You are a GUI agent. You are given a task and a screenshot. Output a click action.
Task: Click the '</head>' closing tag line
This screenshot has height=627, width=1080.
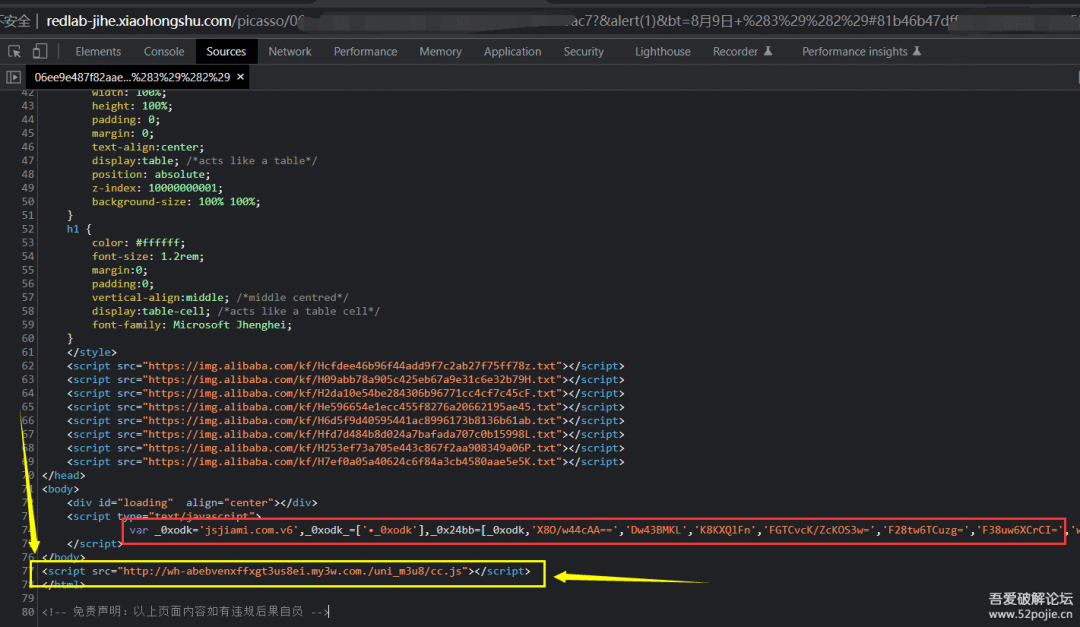pos(63,475)
